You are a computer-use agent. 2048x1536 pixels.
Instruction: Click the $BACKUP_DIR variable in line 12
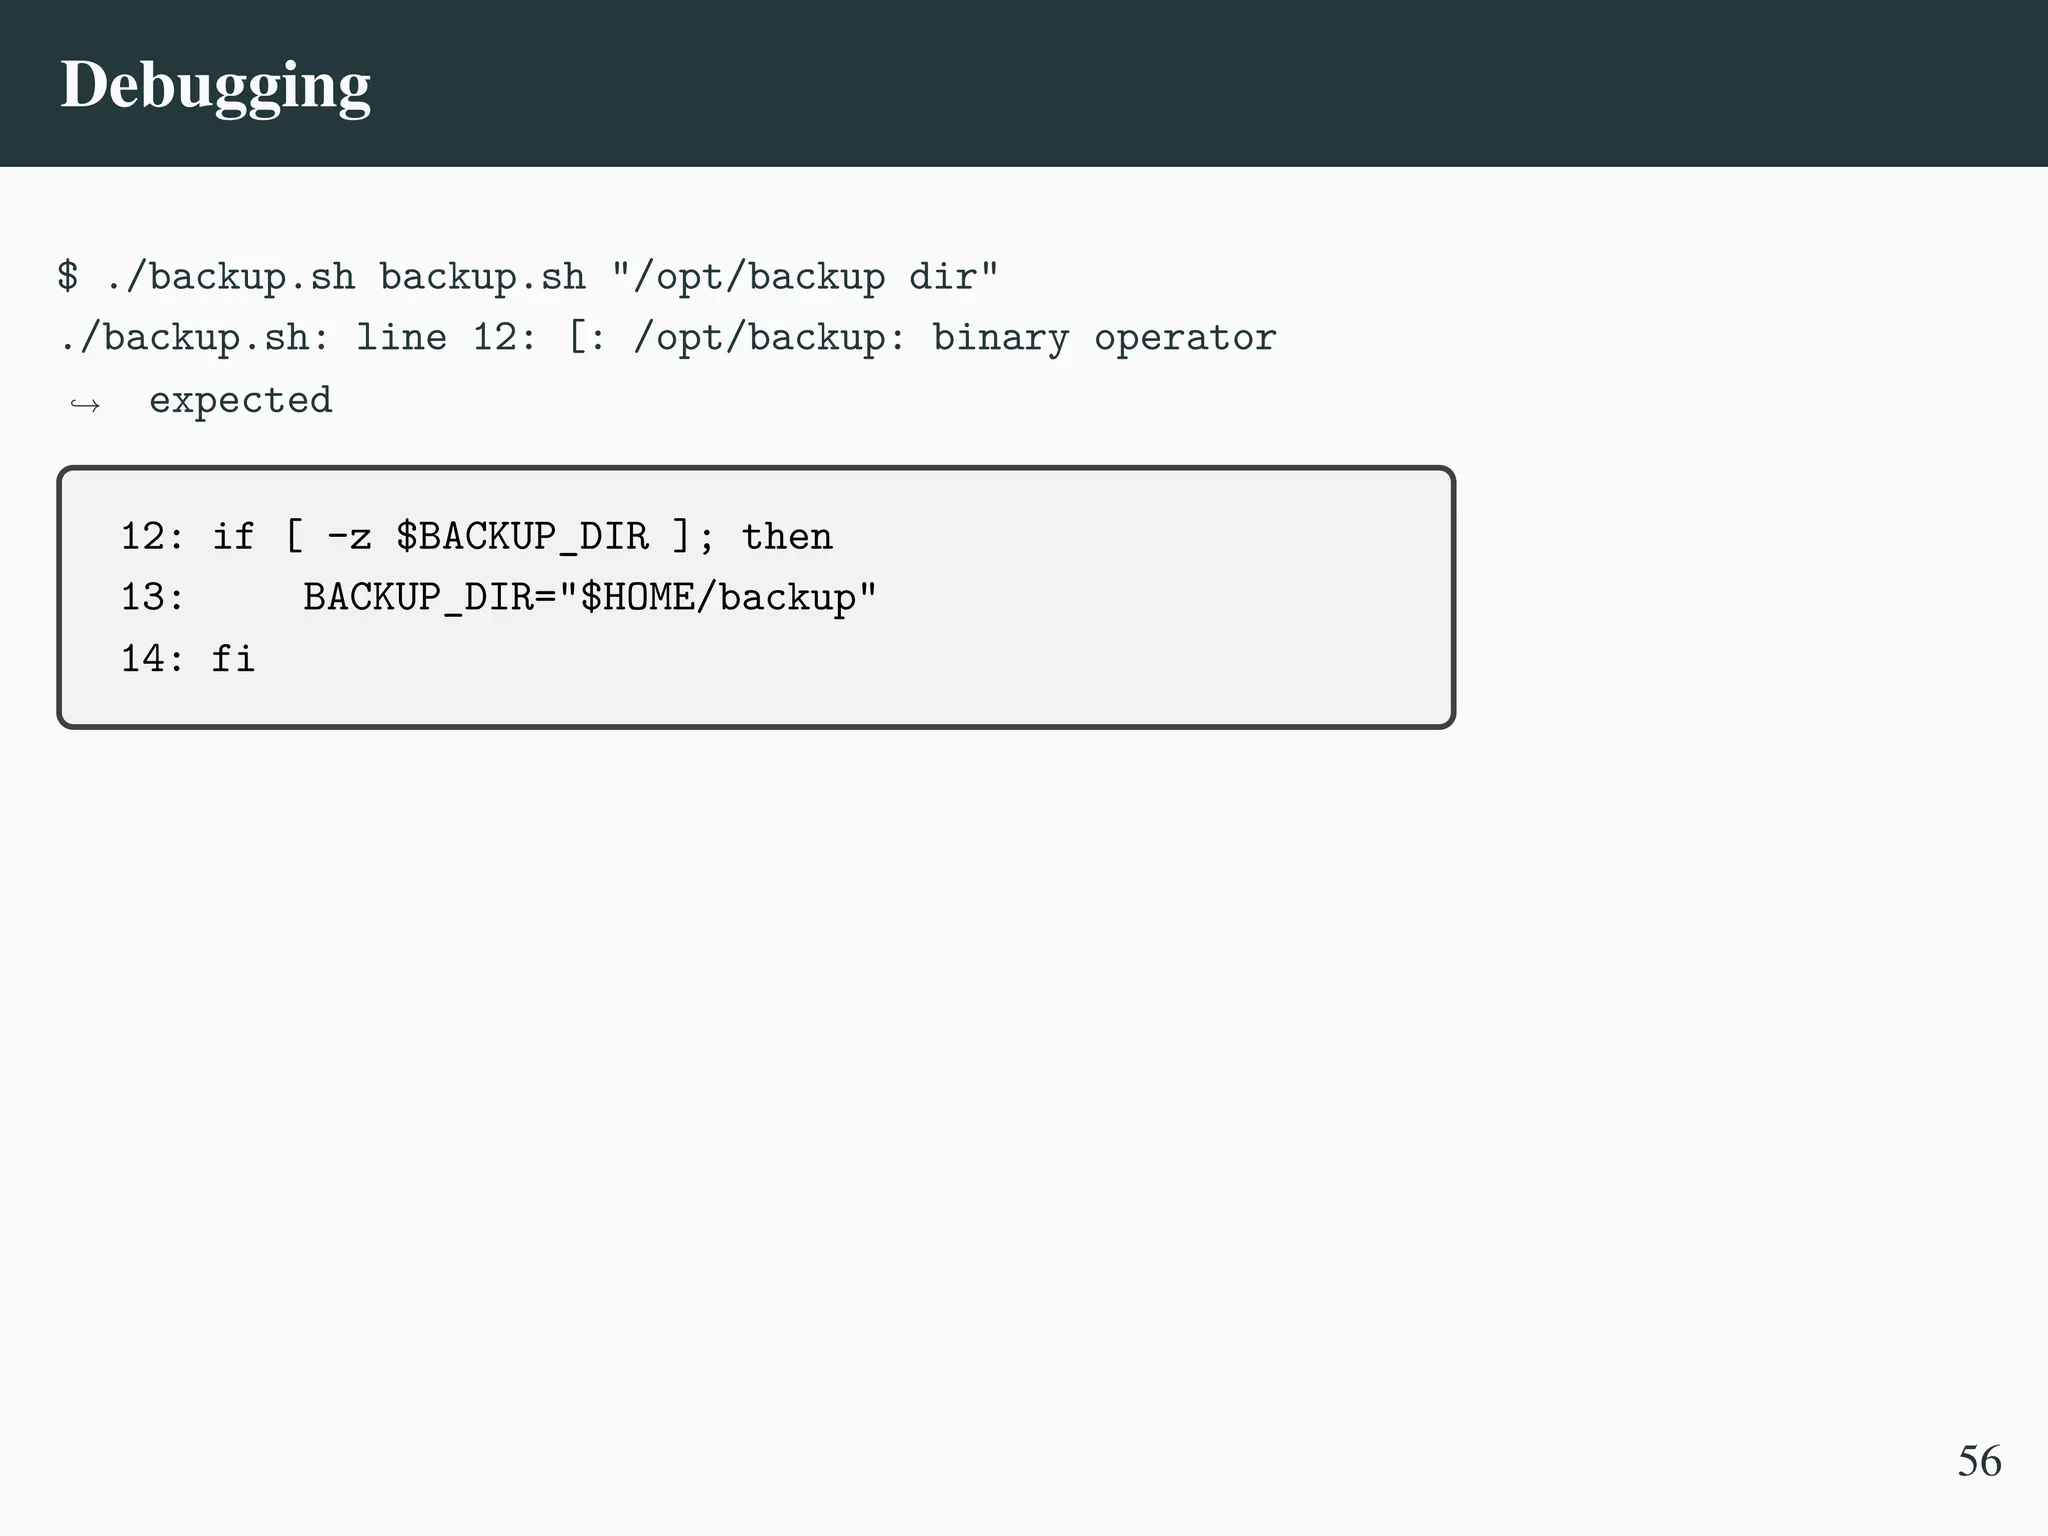[x=522, y=537]
